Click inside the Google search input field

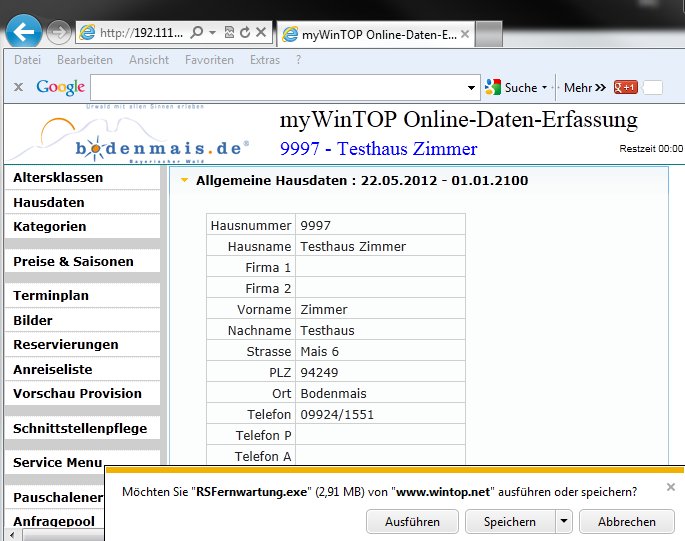coord(280,88)
